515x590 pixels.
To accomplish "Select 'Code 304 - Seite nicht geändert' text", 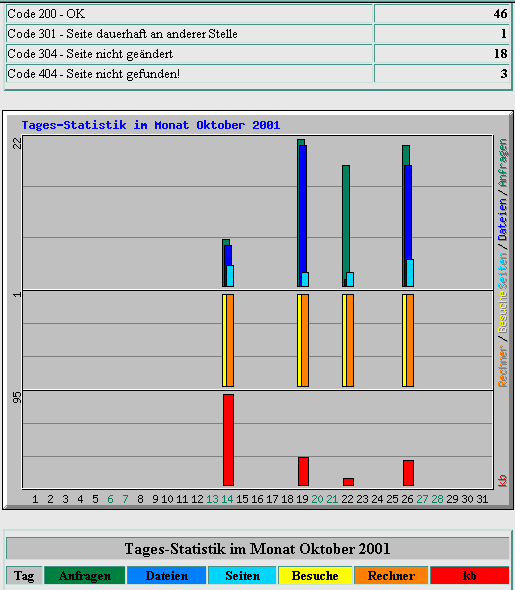I will 90,54.
